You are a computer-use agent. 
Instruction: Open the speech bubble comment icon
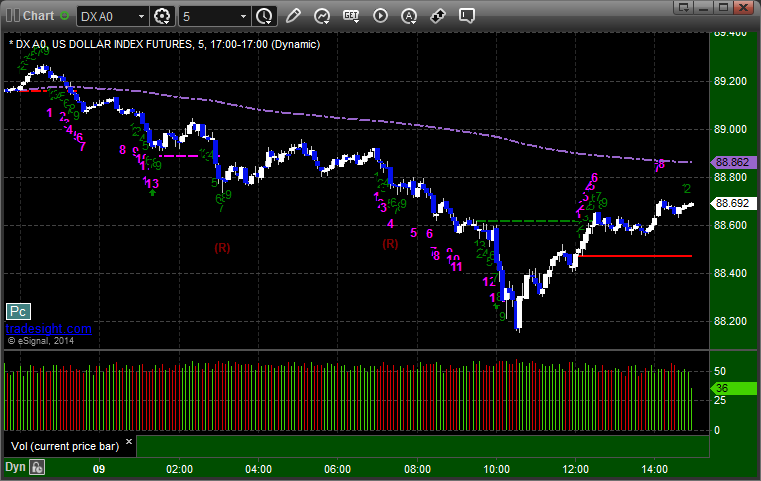click(x=467, y=16)
